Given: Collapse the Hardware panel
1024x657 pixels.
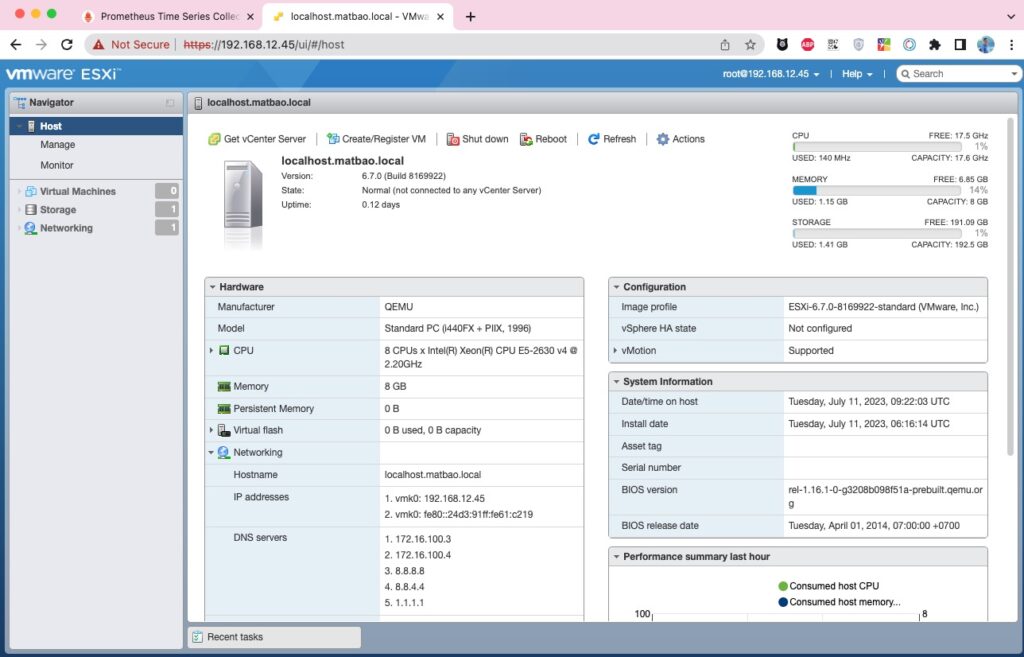Looking at the screenshot, I should click(212, 287).
